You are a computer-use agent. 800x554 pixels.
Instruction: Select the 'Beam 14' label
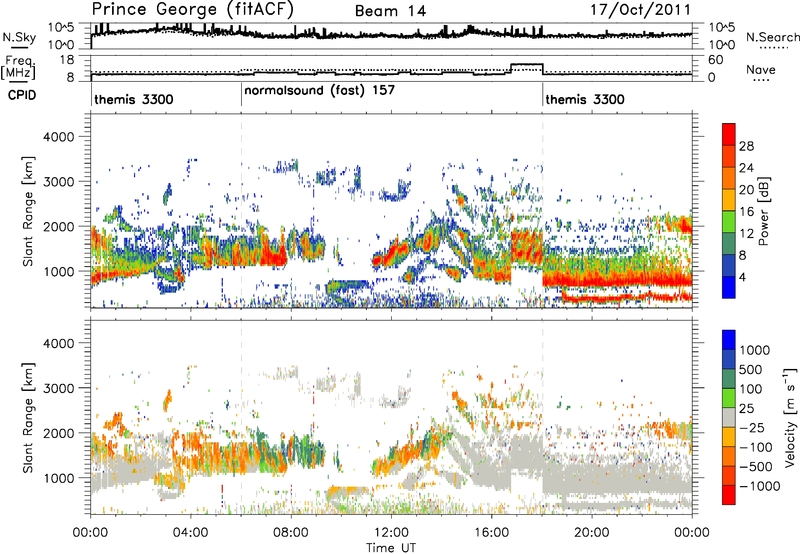pyautogui.click(x=390, y=11)
